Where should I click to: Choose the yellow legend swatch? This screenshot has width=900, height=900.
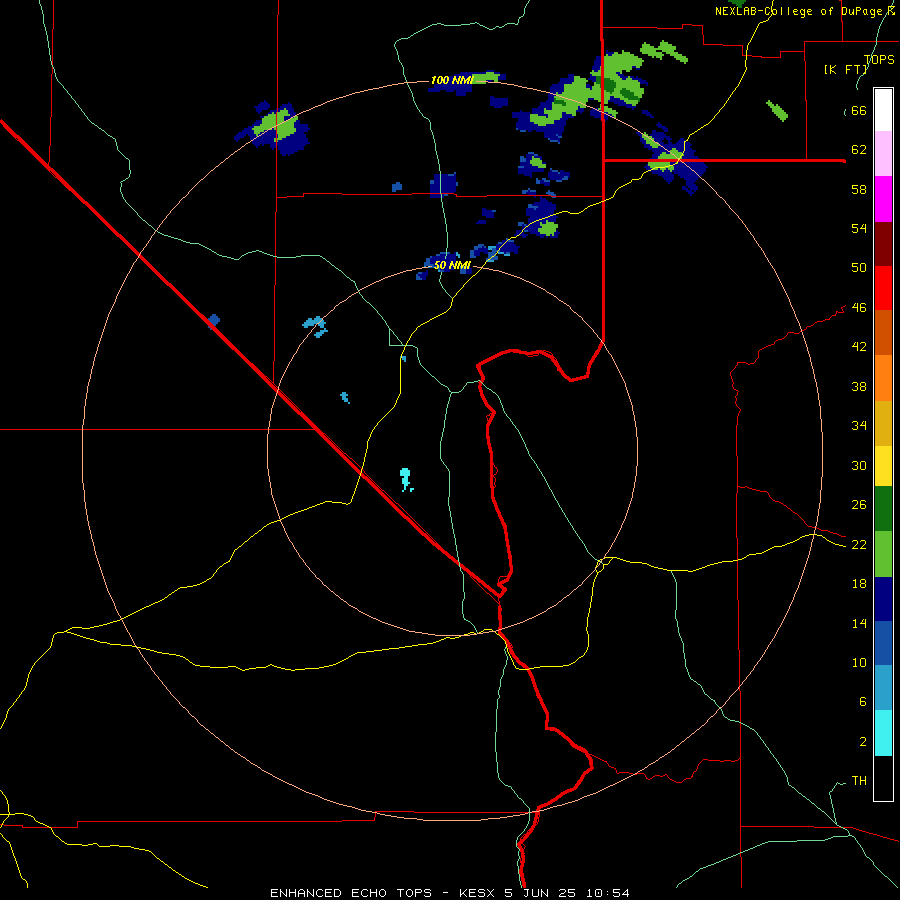[883, 466]
